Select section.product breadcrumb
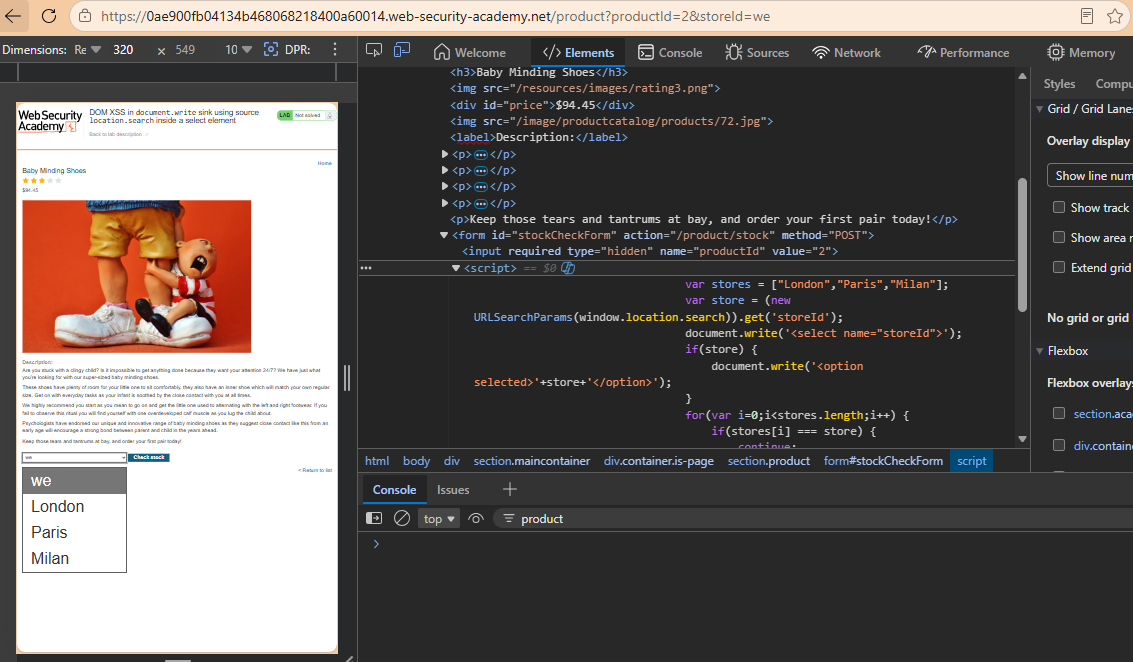 (768, 461)
